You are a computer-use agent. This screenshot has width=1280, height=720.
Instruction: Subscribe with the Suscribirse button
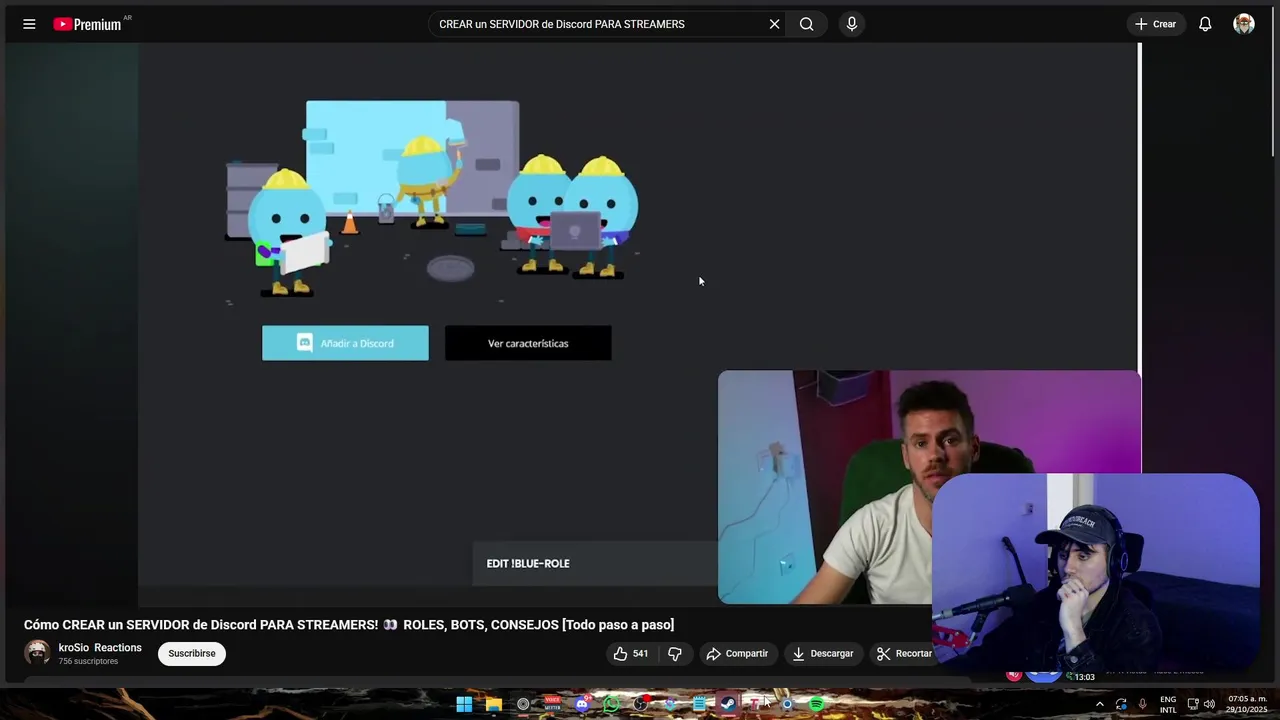[x=192, y=653]
